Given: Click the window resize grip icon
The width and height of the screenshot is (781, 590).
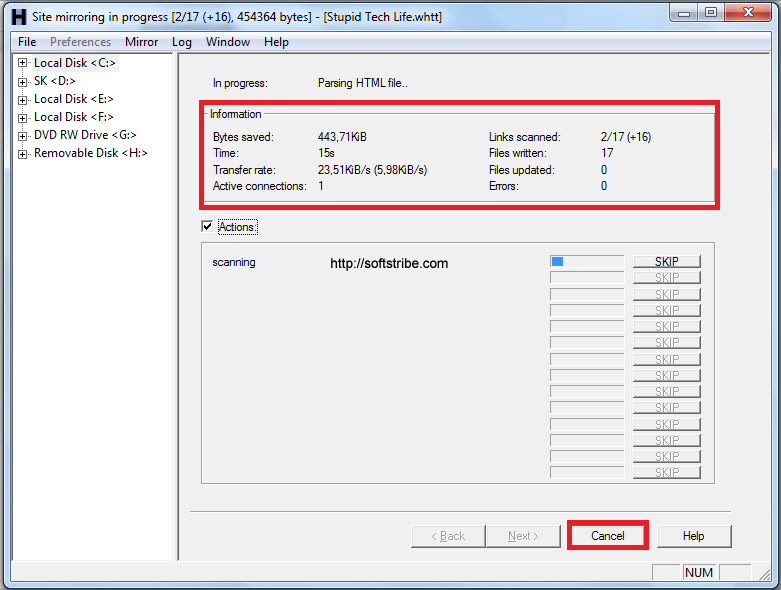Looking at the screenshot, I should 764,575.
